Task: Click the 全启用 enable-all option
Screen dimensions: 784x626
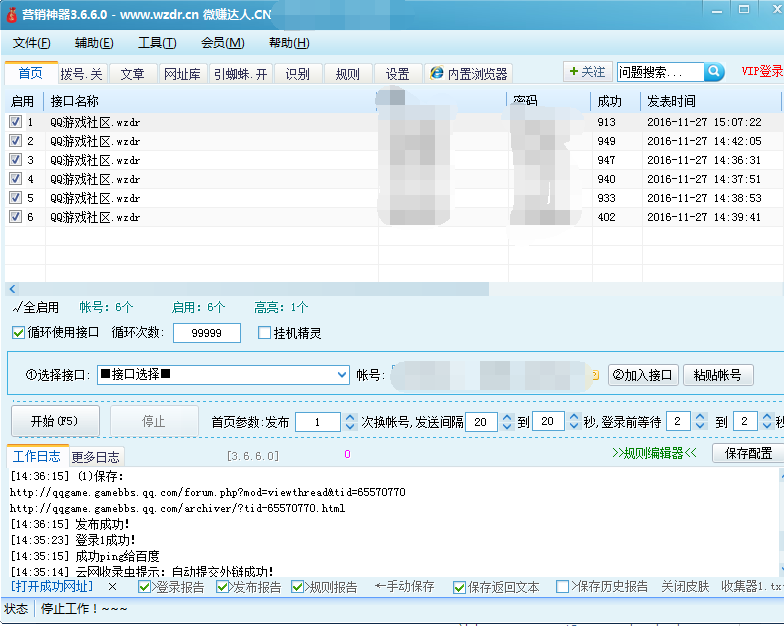Action: pyautogui.click(x=36, y=307)
